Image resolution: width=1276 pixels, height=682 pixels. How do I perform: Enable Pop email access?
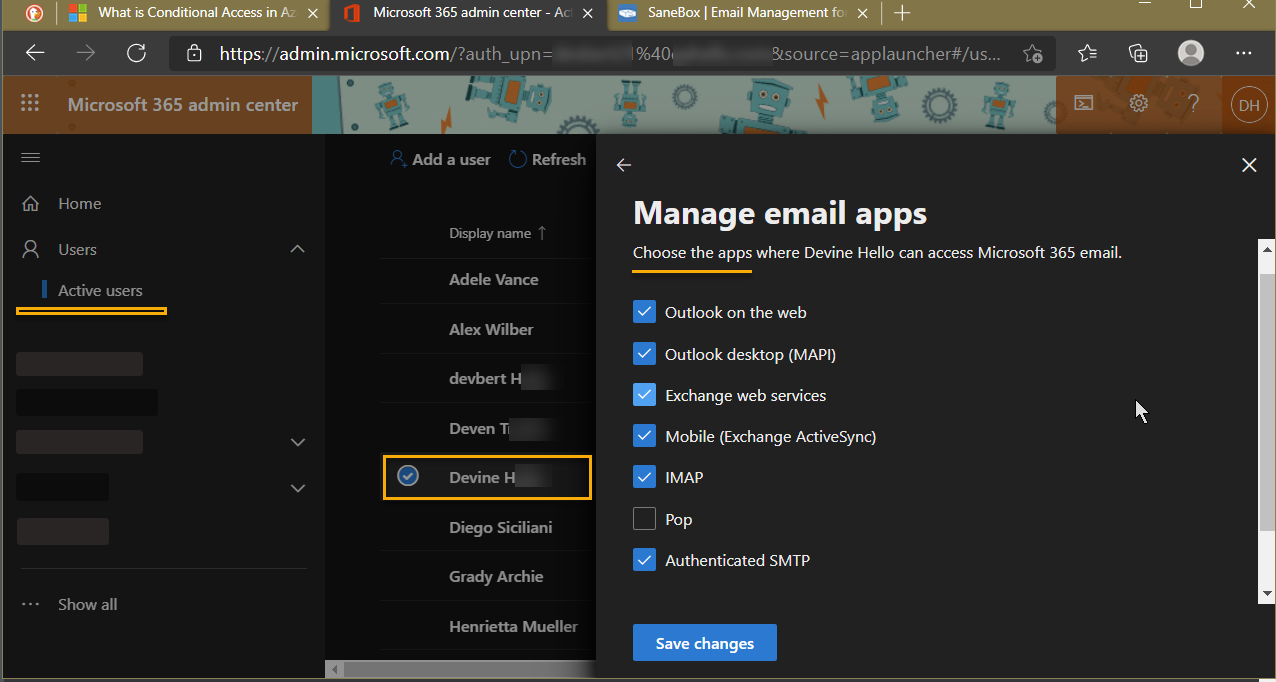point(644,518)
